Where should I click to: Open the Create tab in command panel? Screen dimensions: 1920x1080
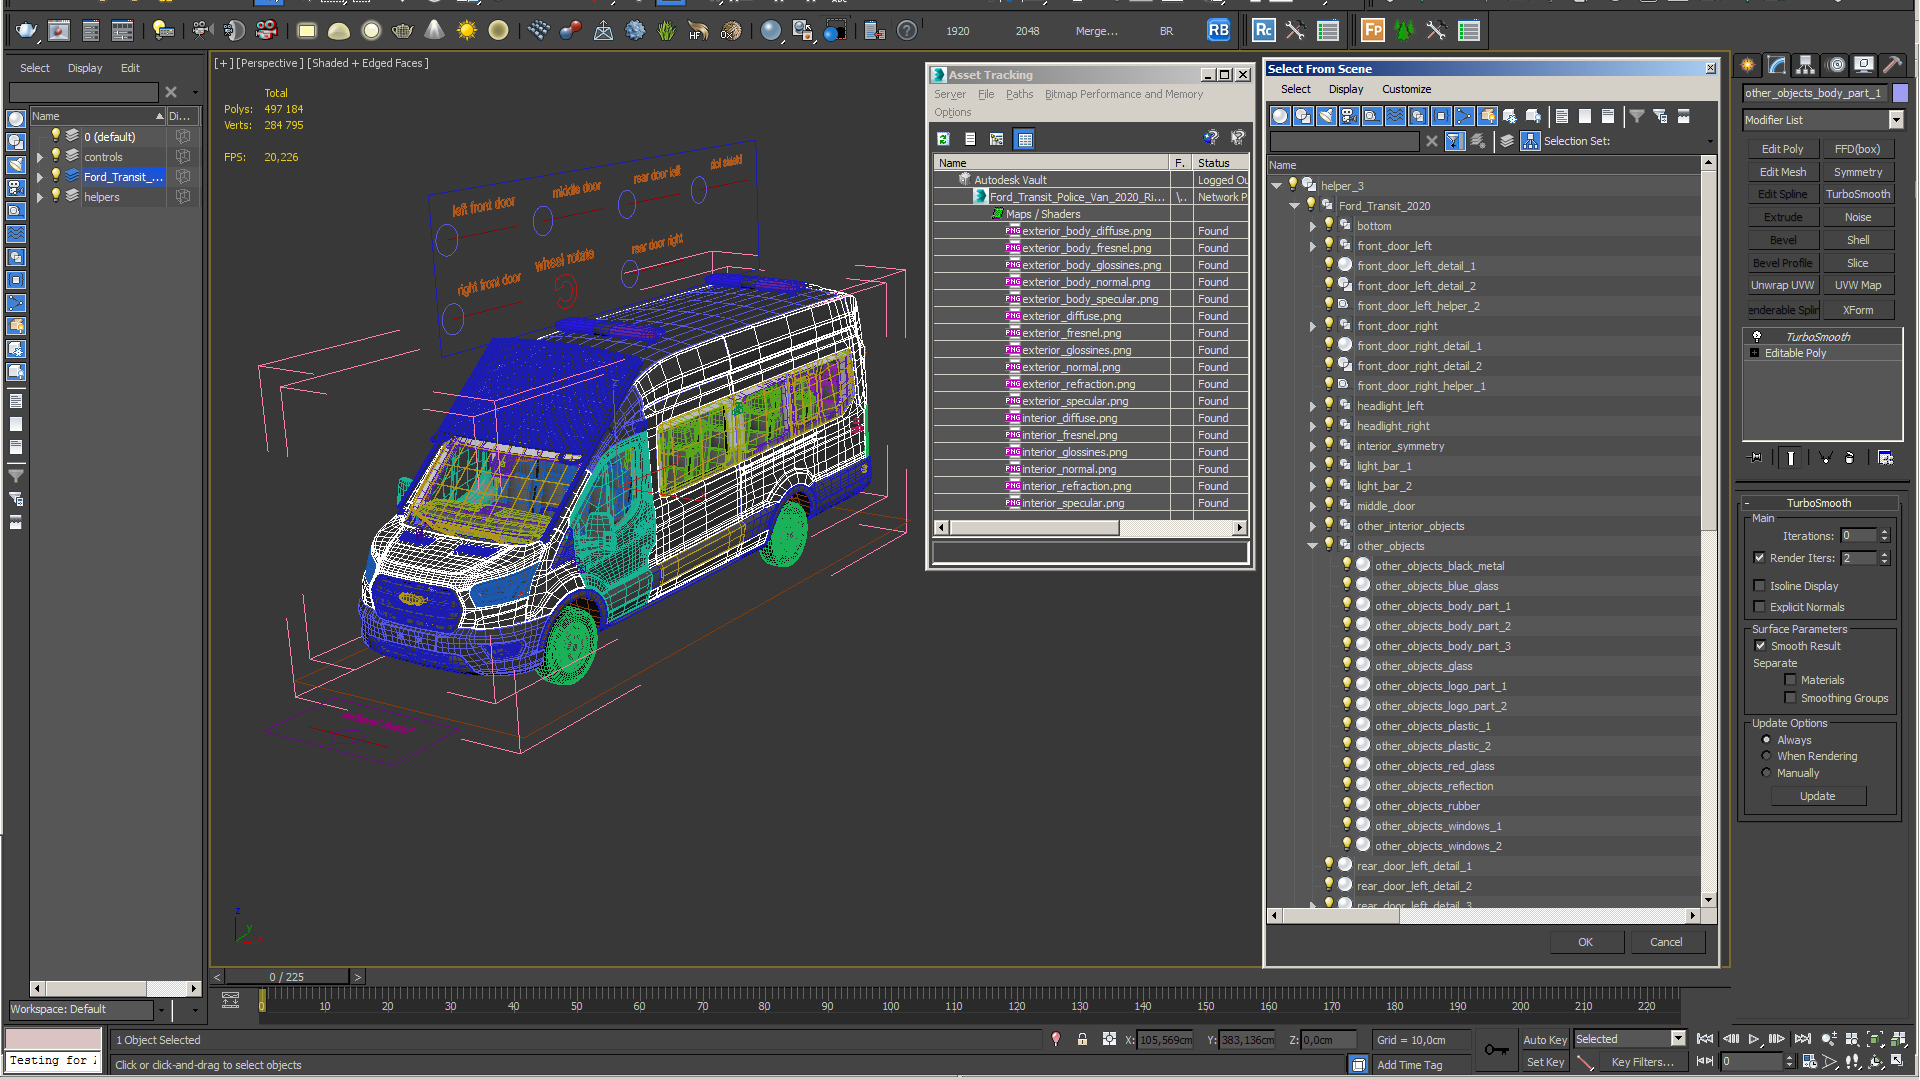[1748, 65]
